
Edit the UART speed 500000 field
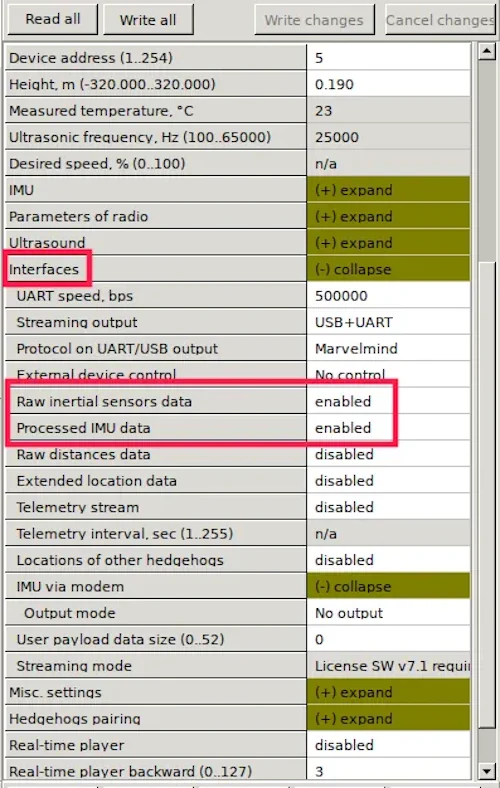(388, 296)
